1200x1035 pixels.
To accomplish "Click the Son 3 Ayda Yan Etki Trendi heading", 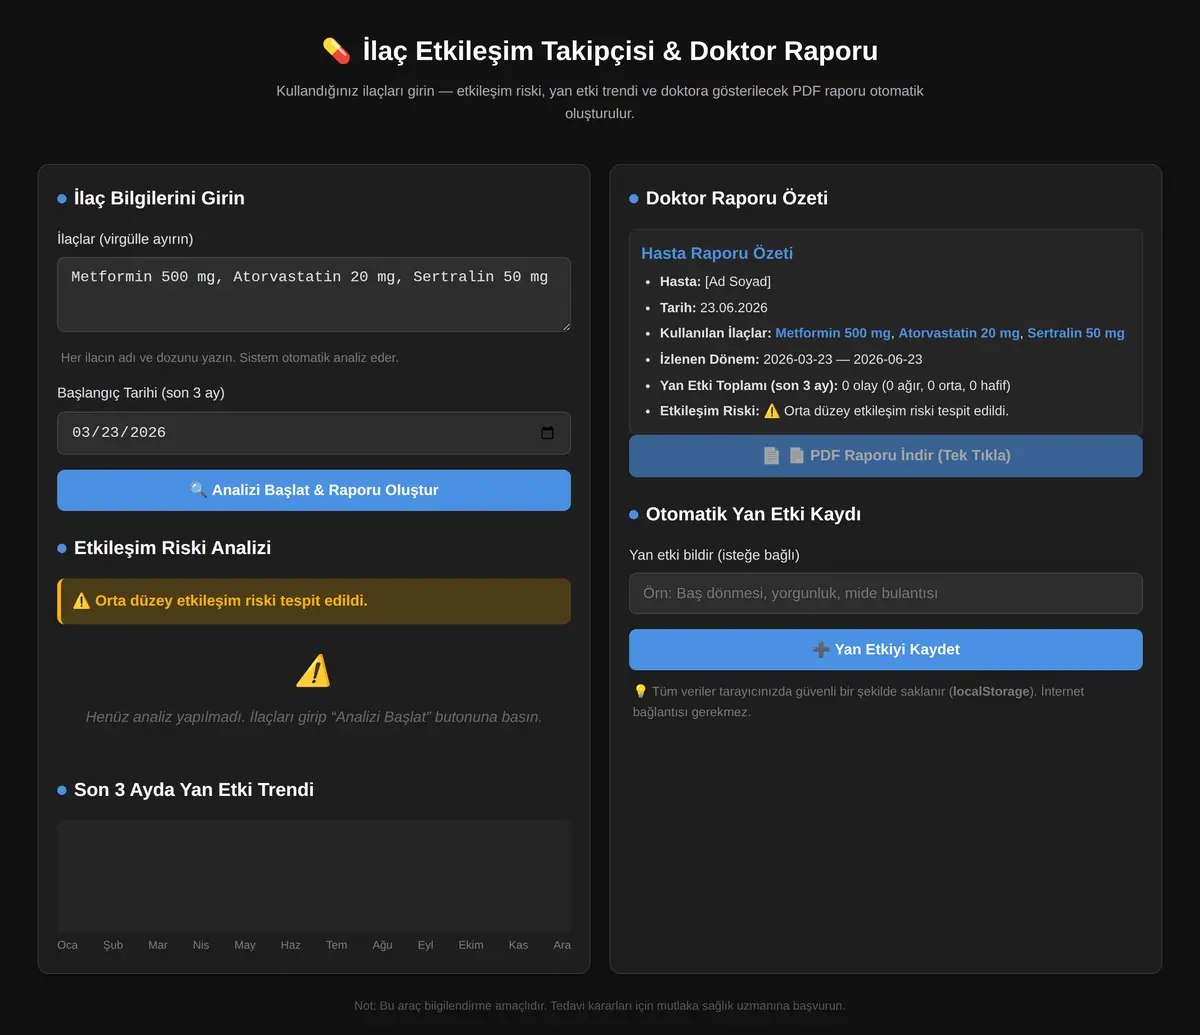I will point(194,790).
